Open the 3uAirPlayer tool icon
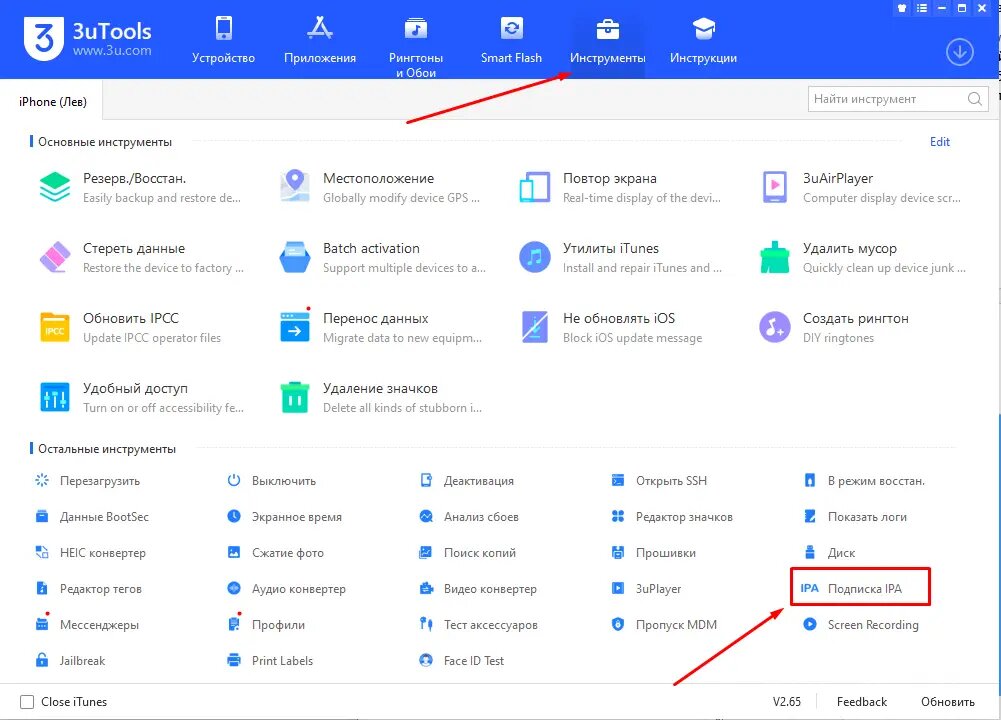This screenshot has height=720, width=1001. pos(774,187)
